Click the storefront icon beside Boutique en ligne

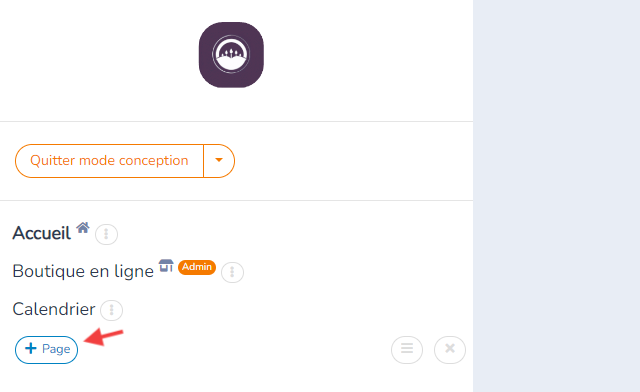166,265
